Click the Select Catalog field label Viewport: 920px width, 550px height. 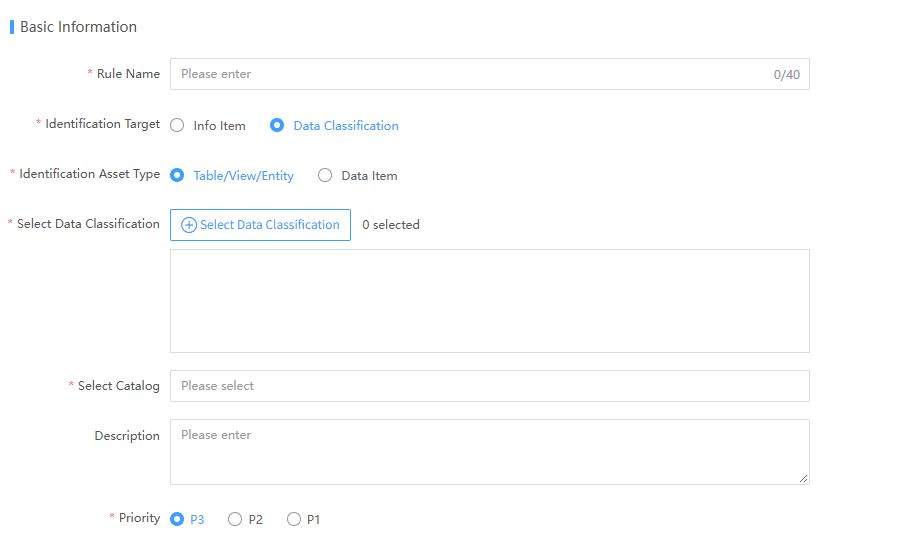[119, 386]
